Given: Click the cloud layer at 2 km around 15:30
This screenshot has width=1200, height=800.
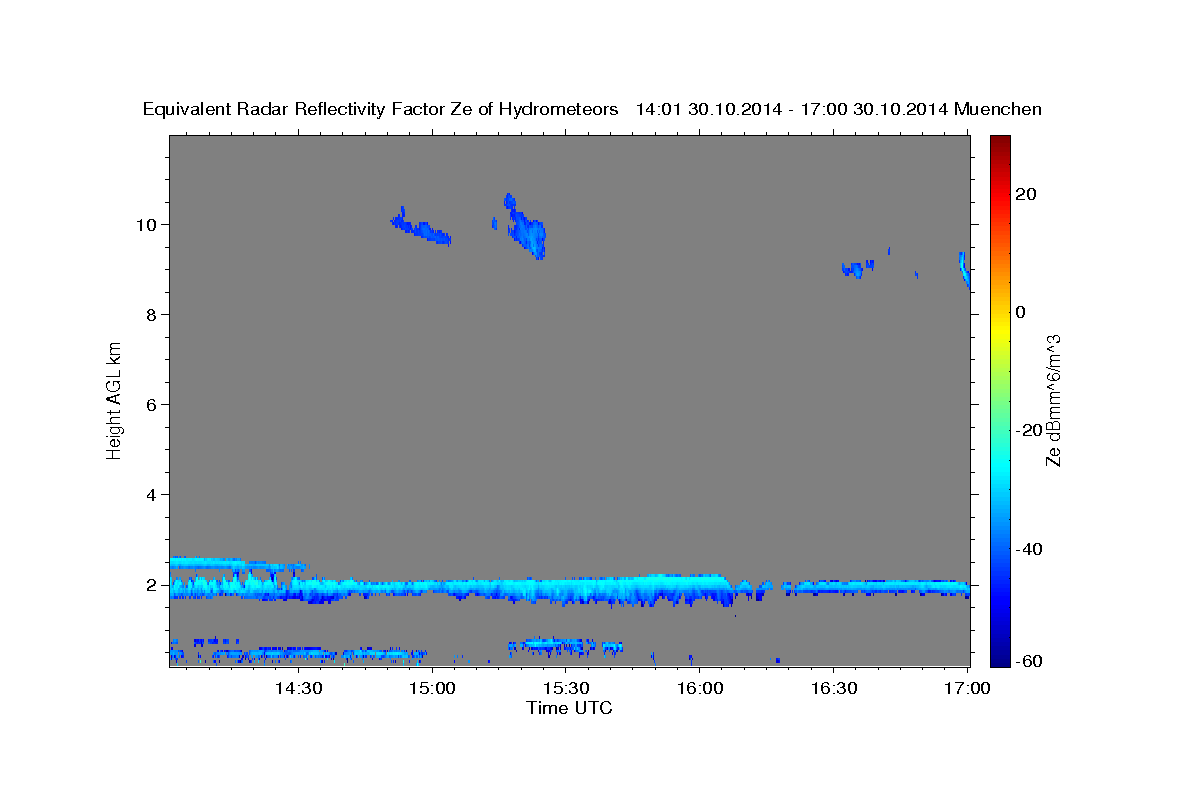Looking at the screenshot, I should click(x=565, y=590).
